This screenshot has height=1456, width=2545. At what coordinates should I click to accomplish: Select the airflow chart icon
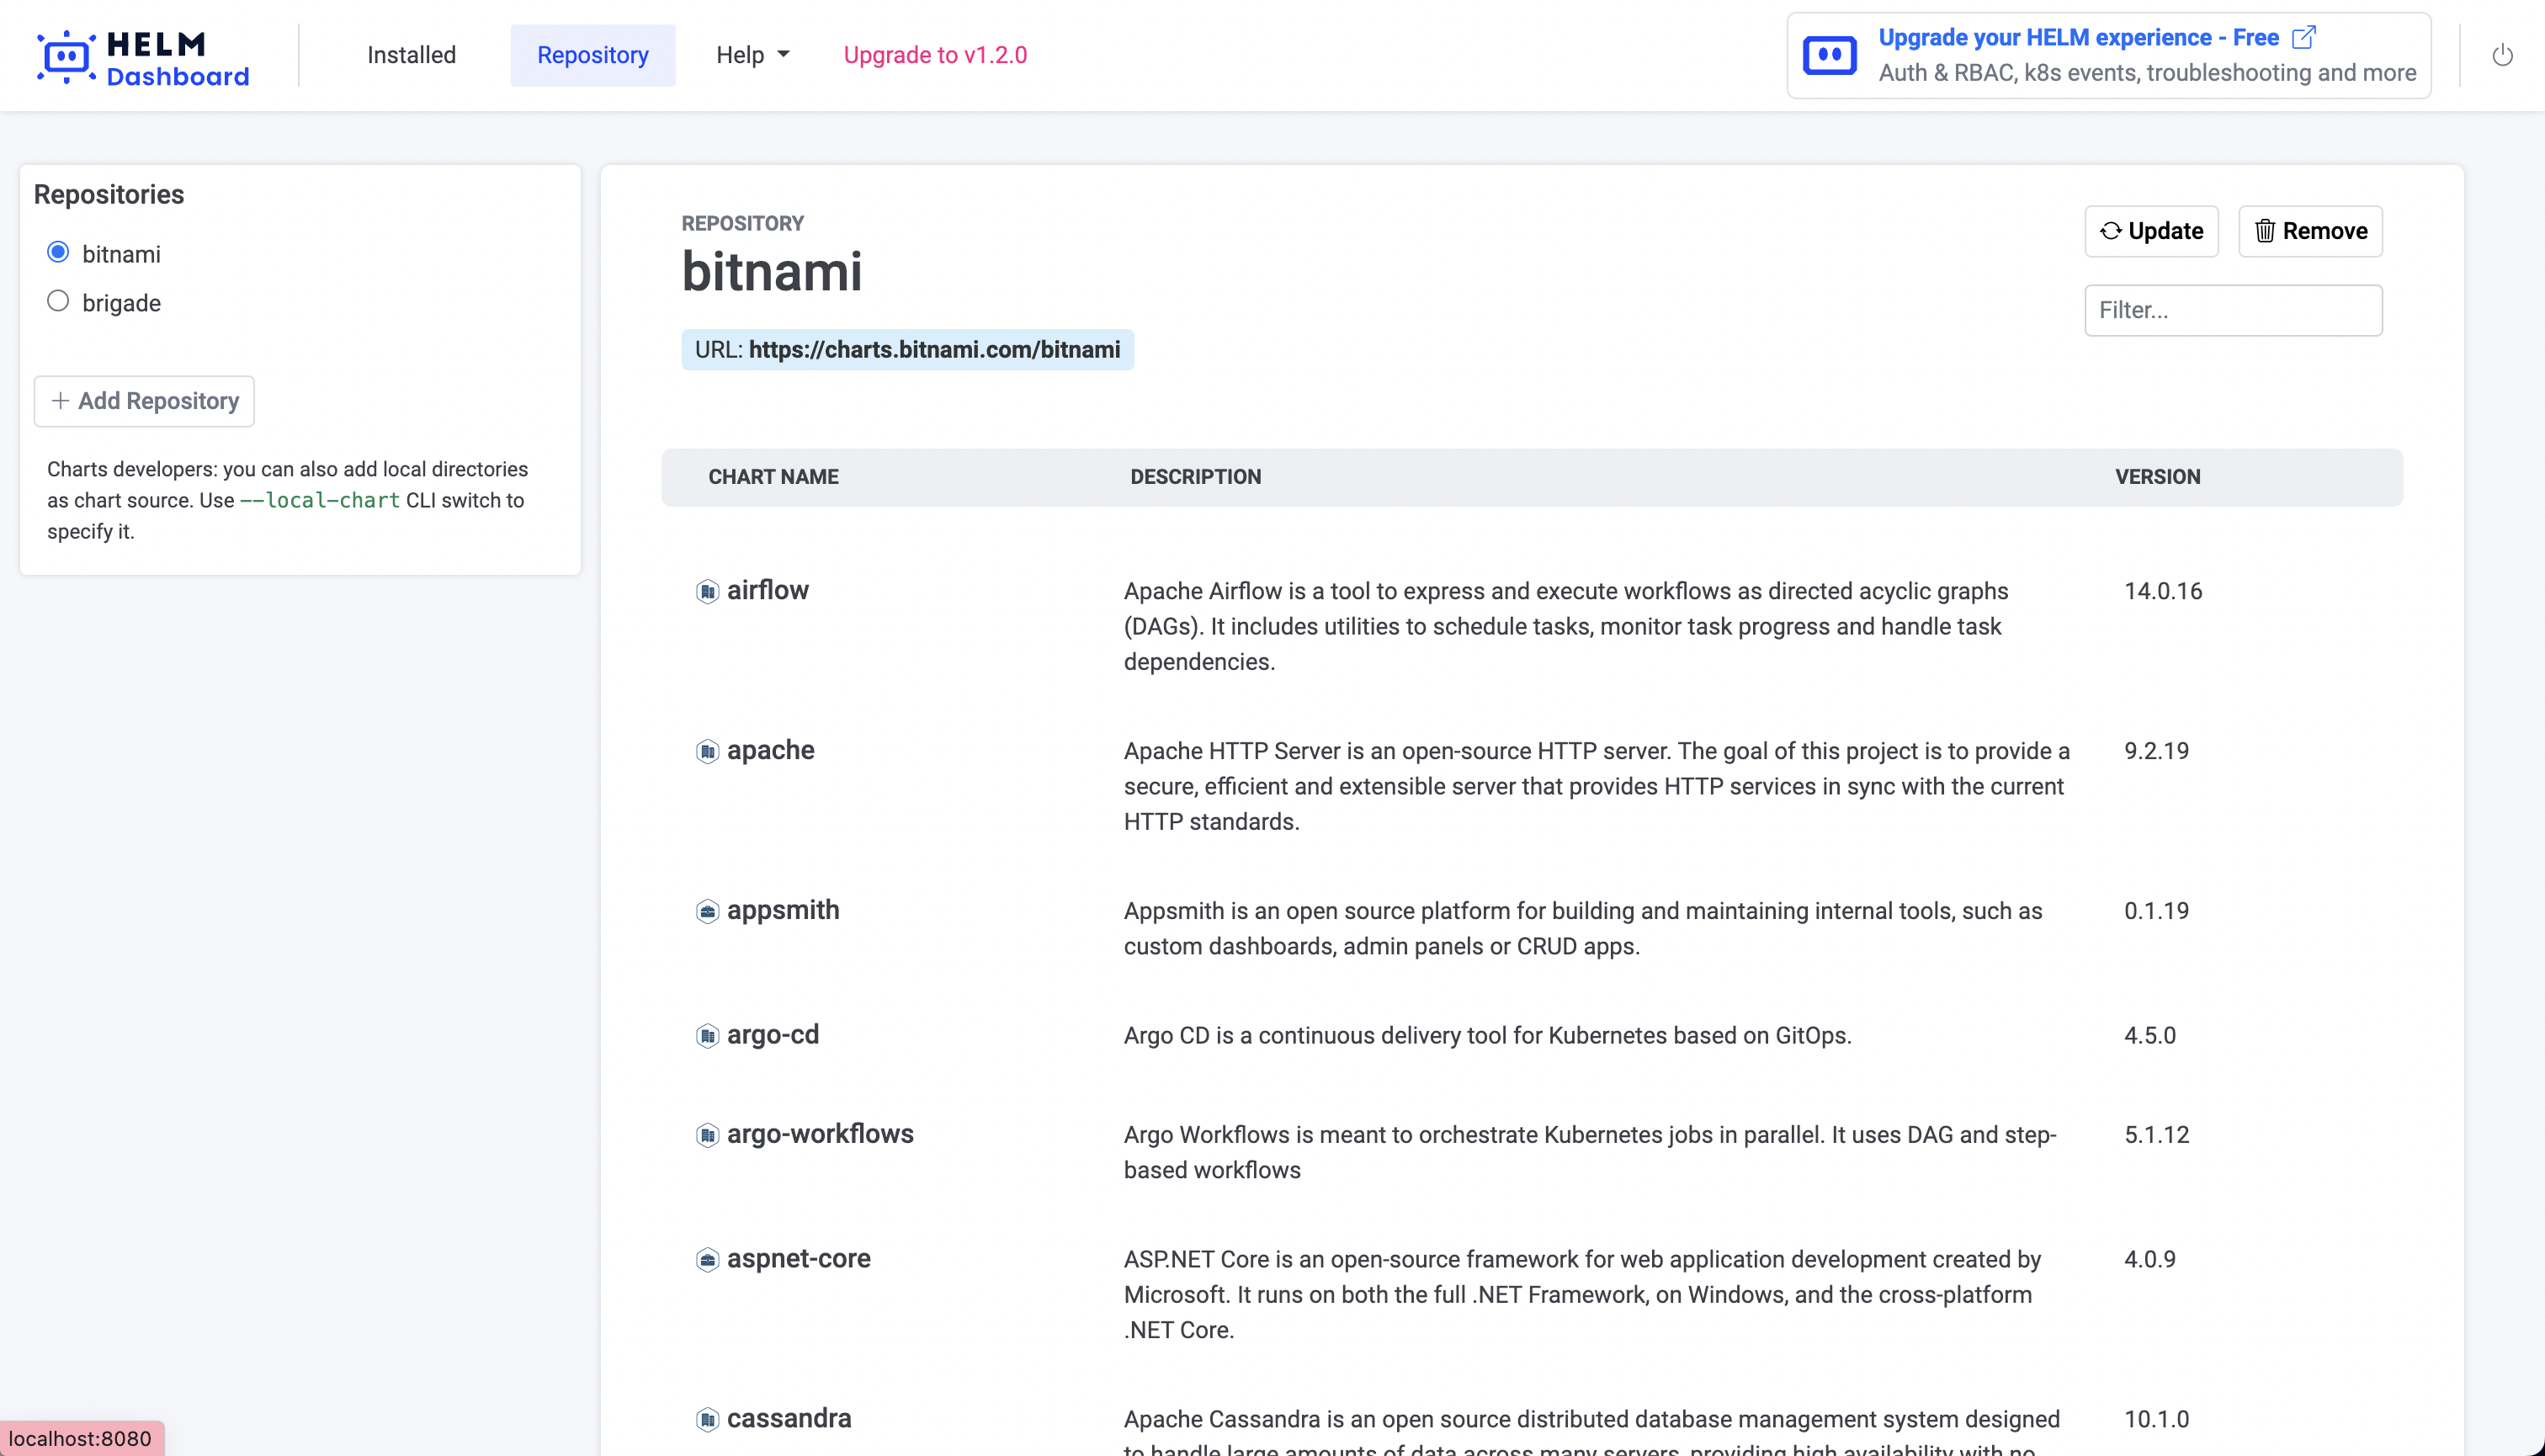(x=707, y=592)
